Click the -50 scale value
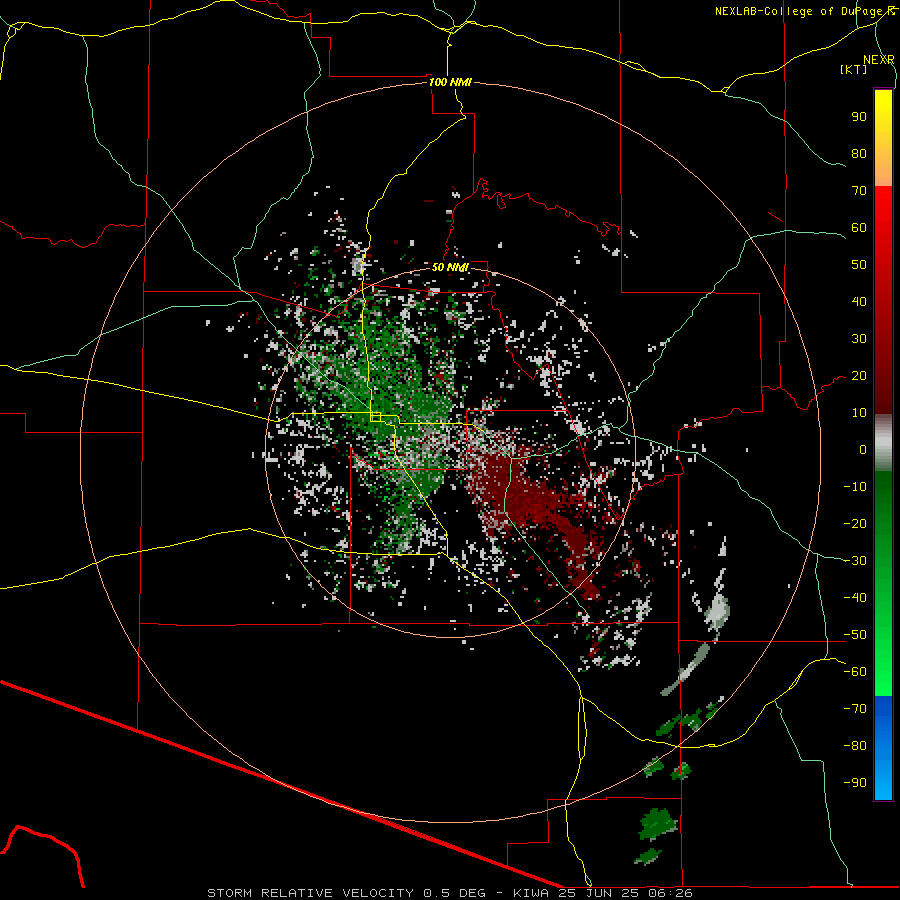The width and height of the screenshot is (900, 900). (x=855, y=635)
